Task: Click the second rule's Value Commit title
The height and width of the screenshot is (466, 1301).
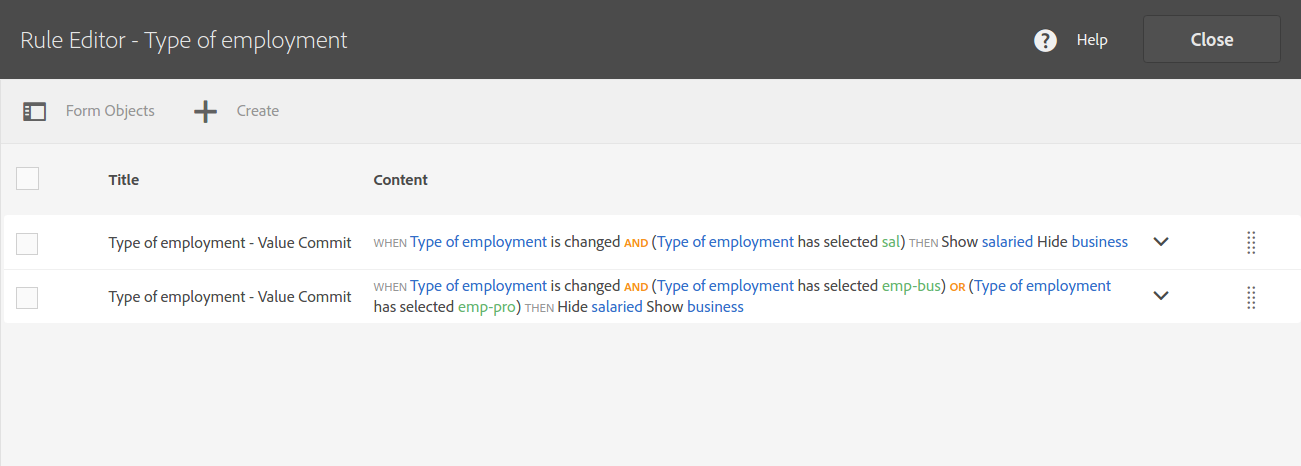Action: (230, 296)
